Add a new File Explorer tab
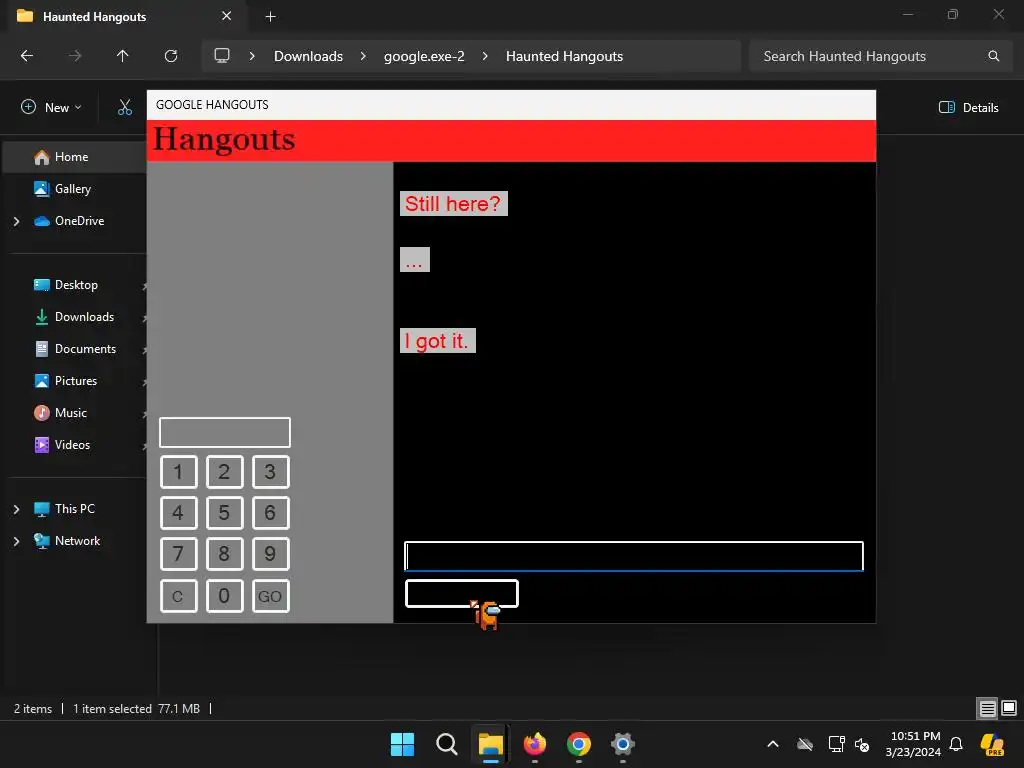 tap(270, 16)
